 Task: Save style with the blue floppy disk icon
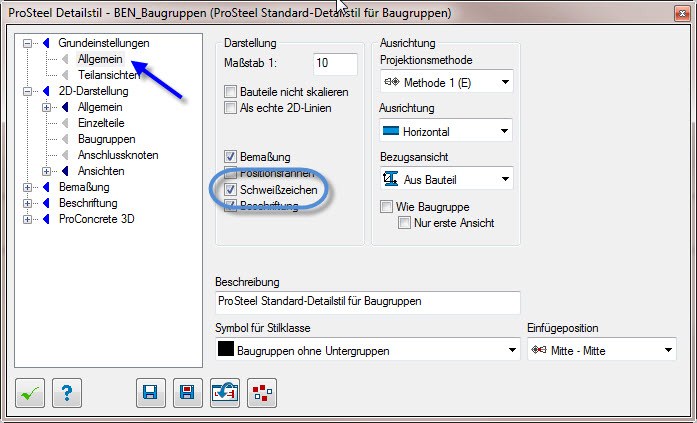[151, 393]
